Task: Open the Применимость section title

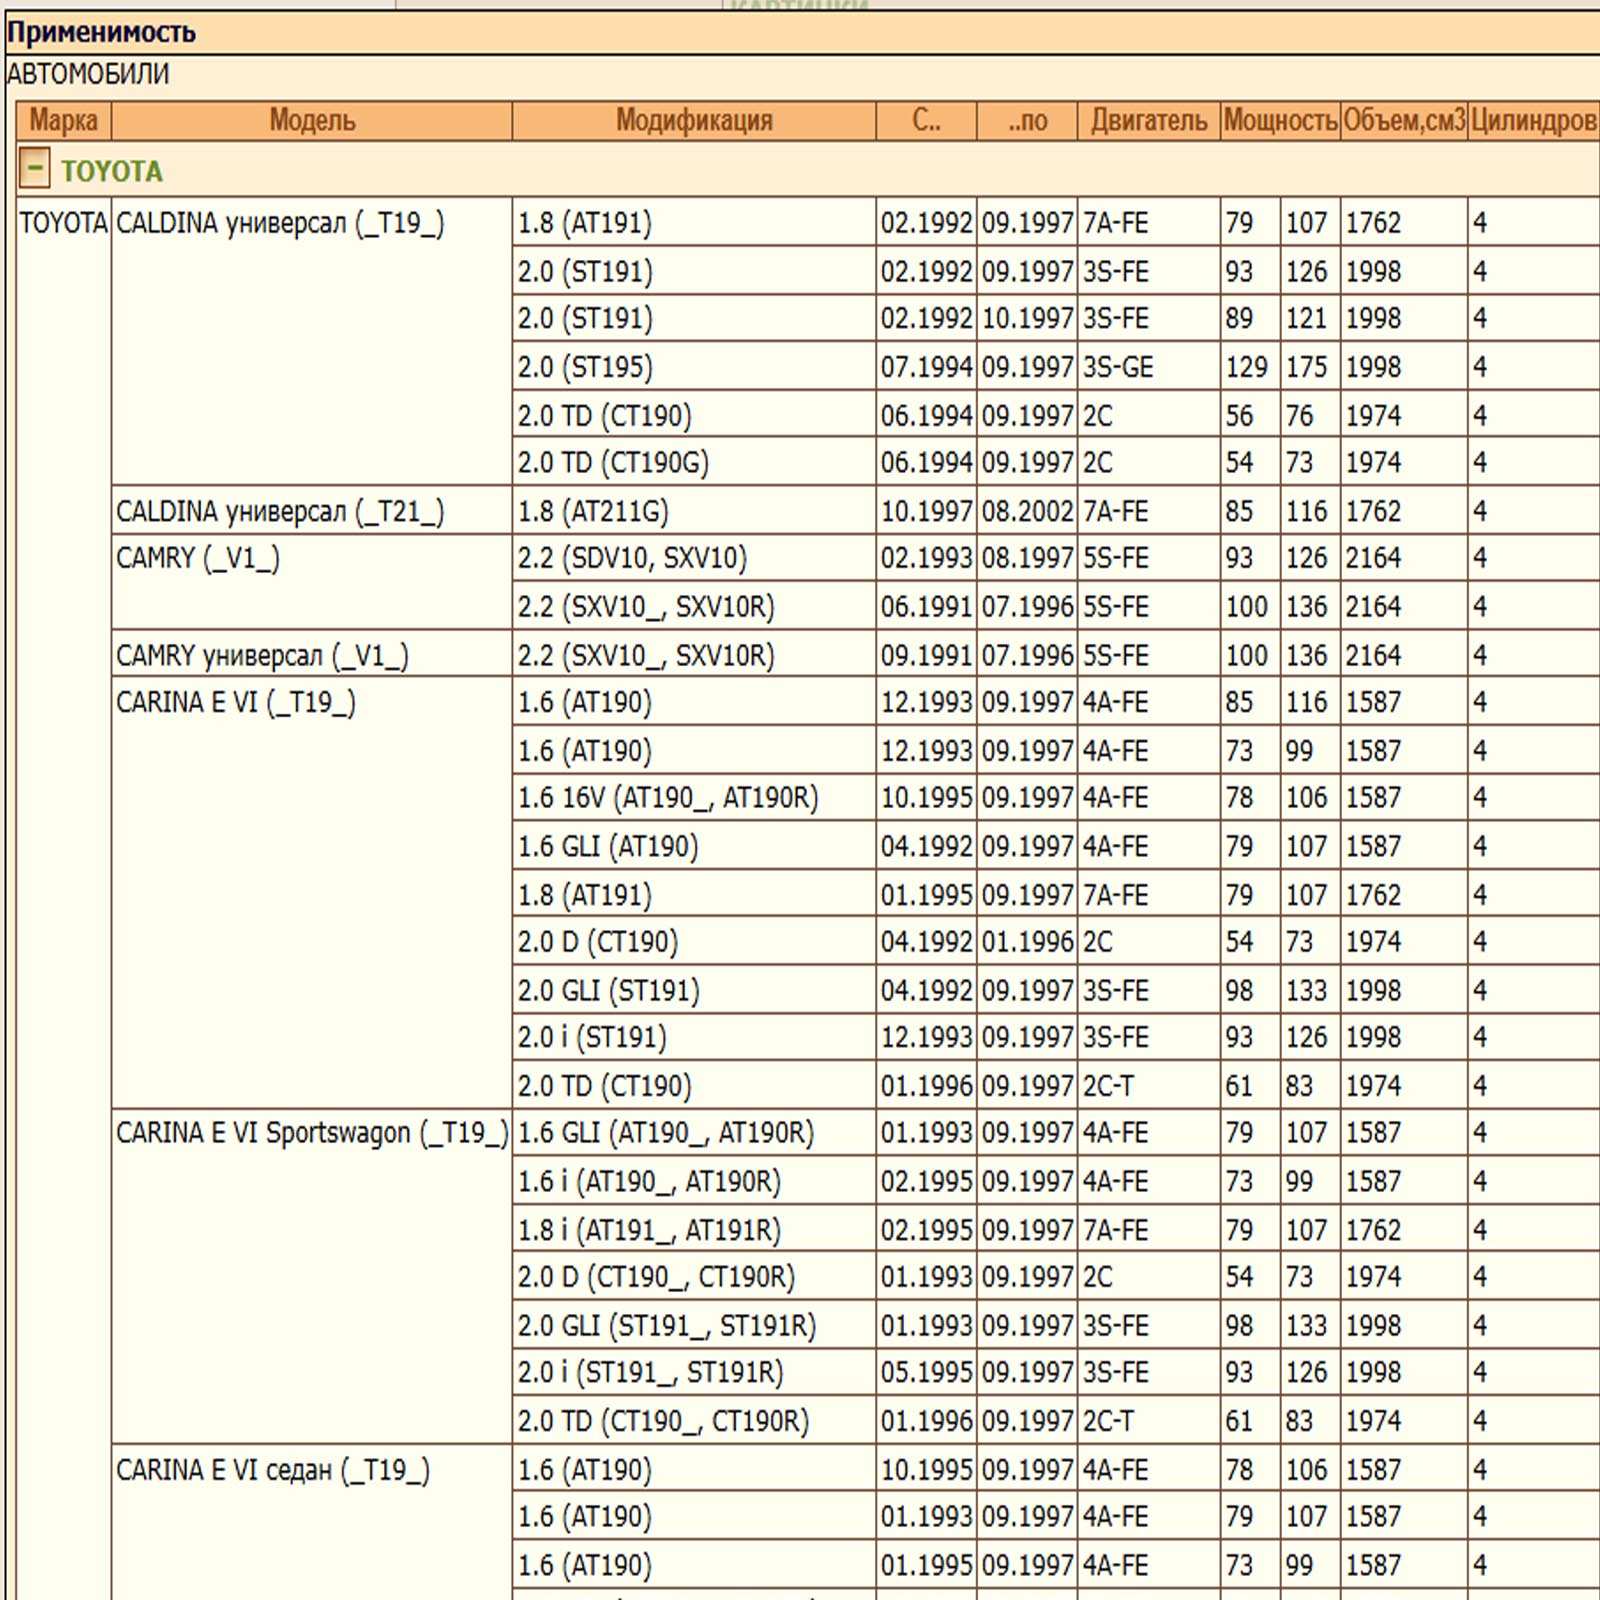Action: [102, 33]
